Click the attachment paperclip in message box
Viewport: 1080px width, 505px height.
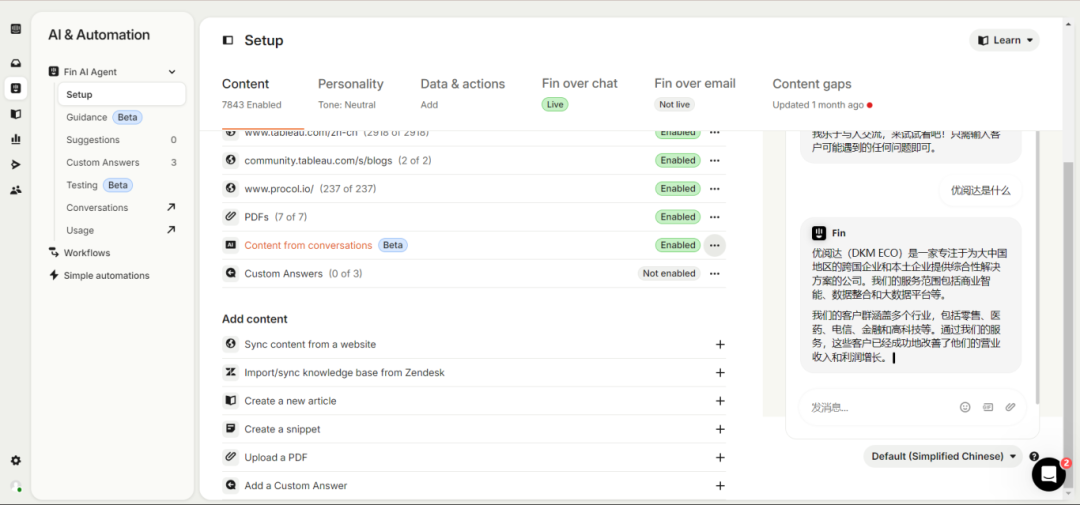1010,407
